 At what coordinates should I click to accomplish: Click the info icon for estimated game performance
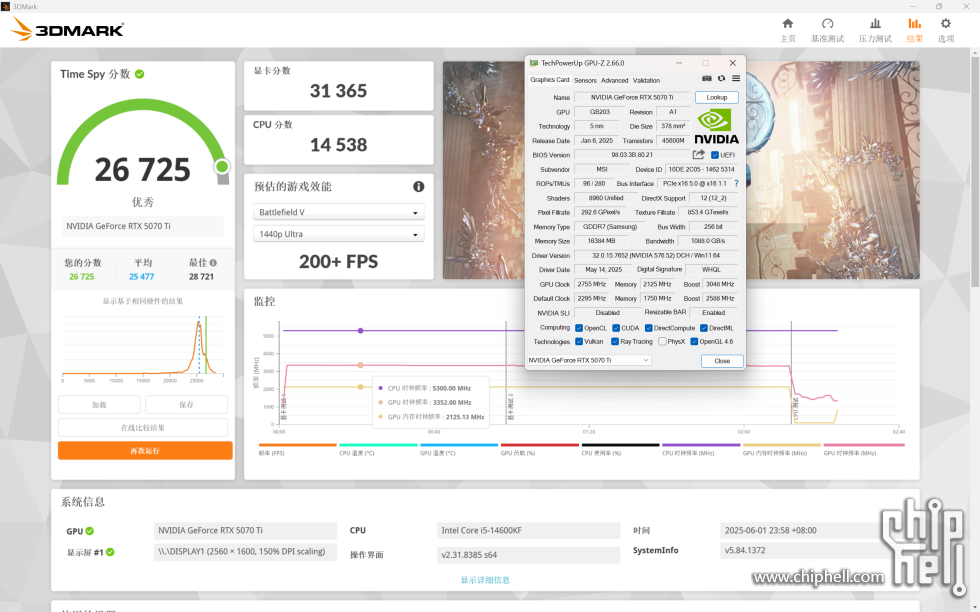point(418,186)
